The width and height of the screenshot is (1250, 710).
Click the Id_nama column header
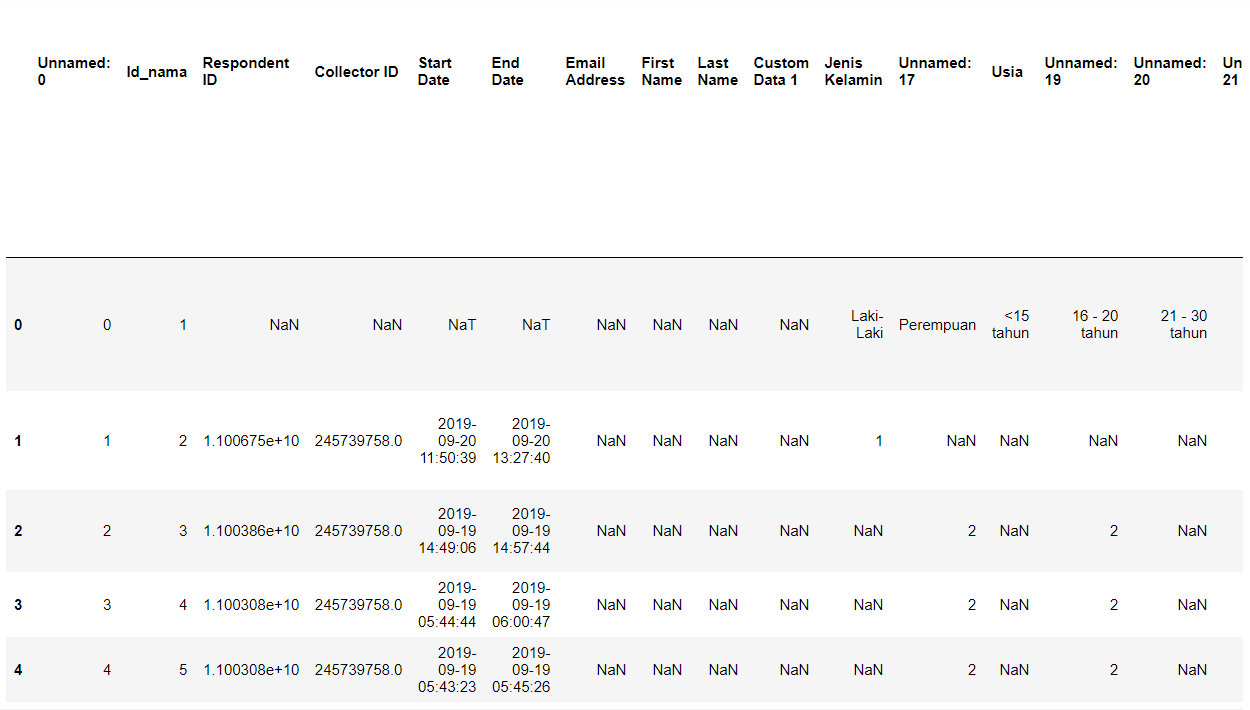[x=156, y=72]
